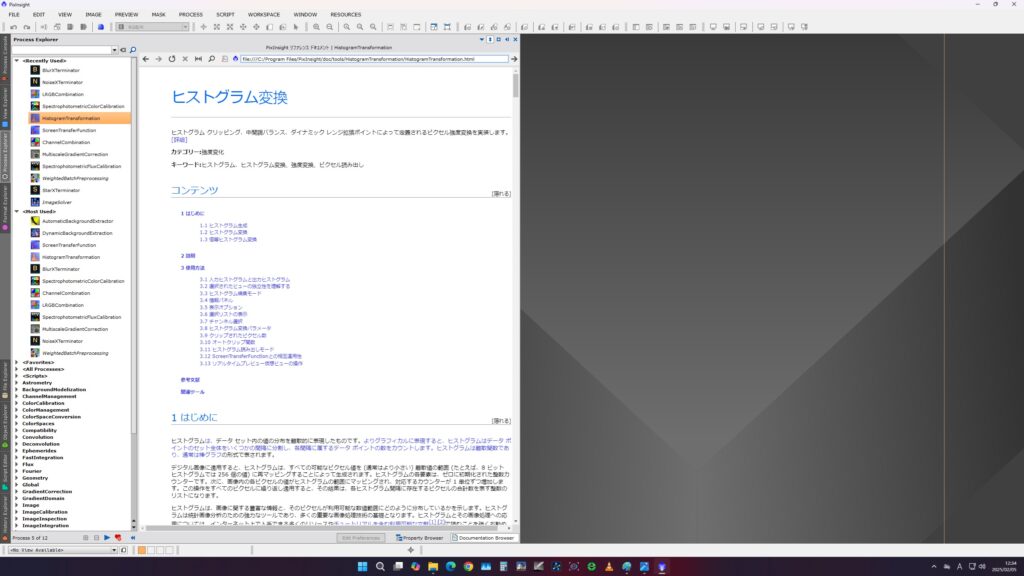Open SpectrophotometricColorCalibration in Recently Used

(x=83, y=106)
